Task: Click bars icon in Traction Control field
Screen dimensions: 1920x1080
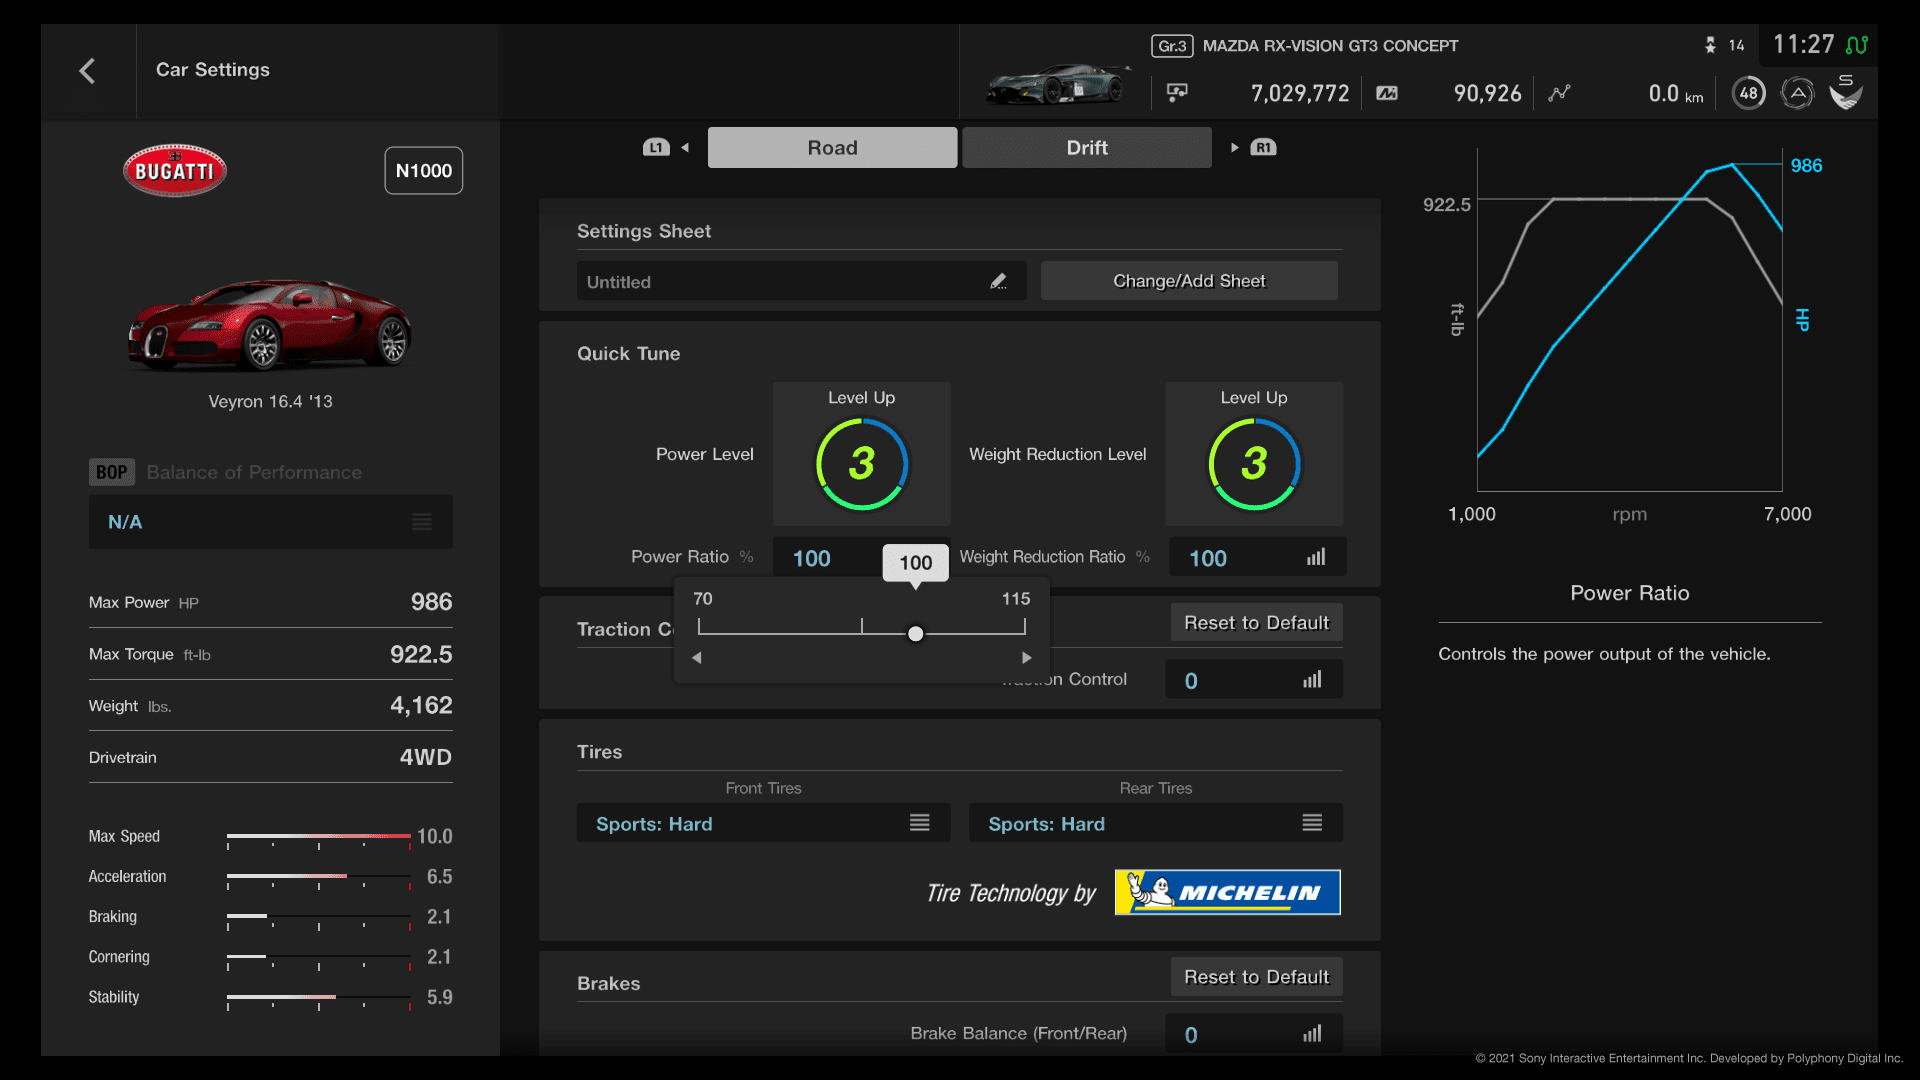Action: 1312,680
